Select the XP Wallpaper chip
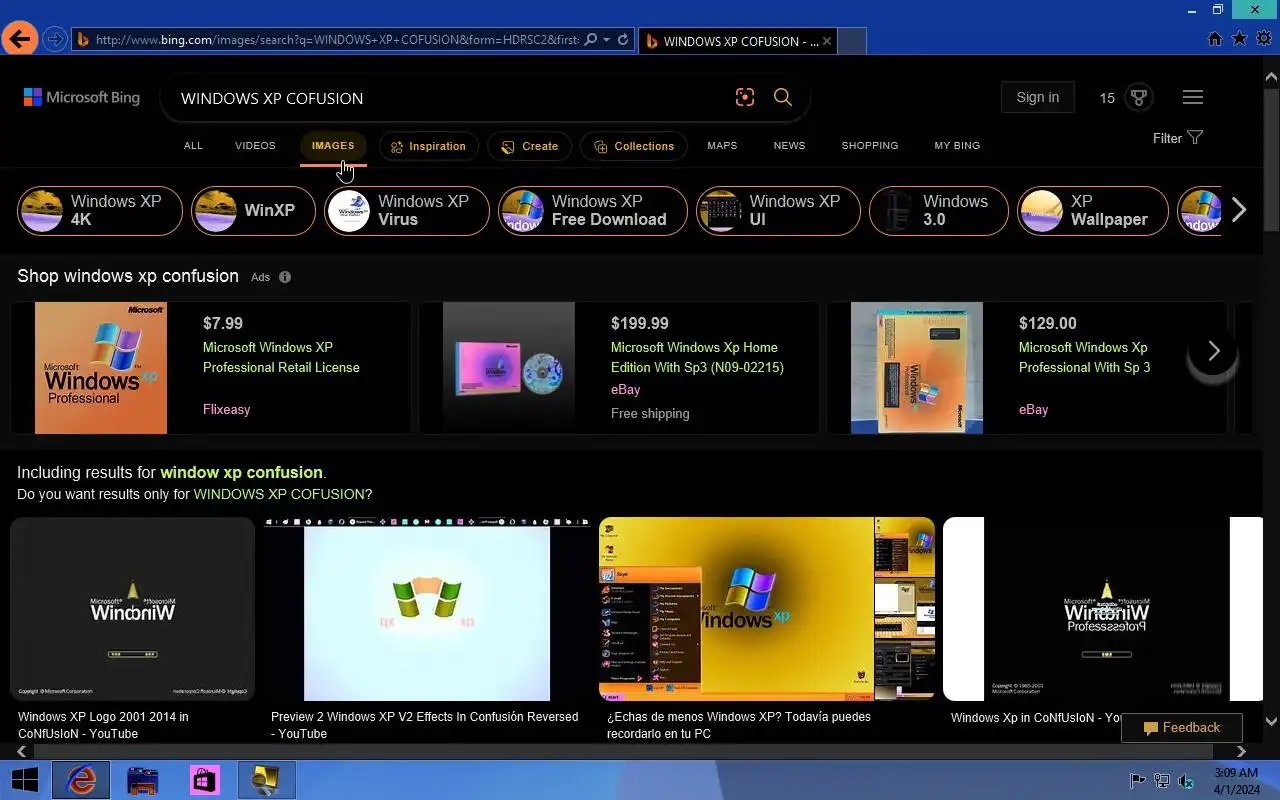Viewport: 1280px width, 800px height. pos(1093,210)
